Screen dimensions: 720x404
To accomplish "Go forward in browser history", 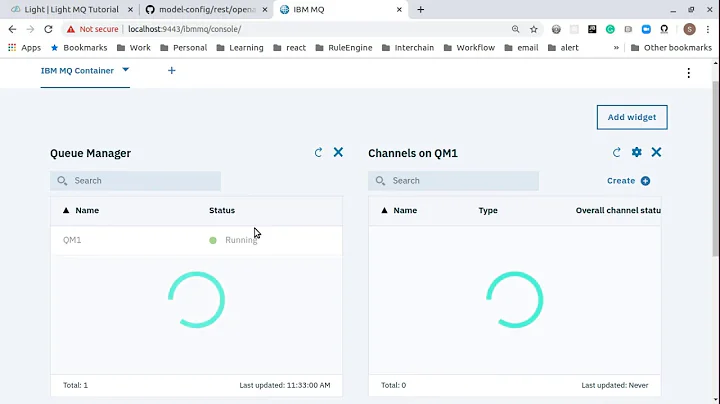I will [x=30, y=29].
